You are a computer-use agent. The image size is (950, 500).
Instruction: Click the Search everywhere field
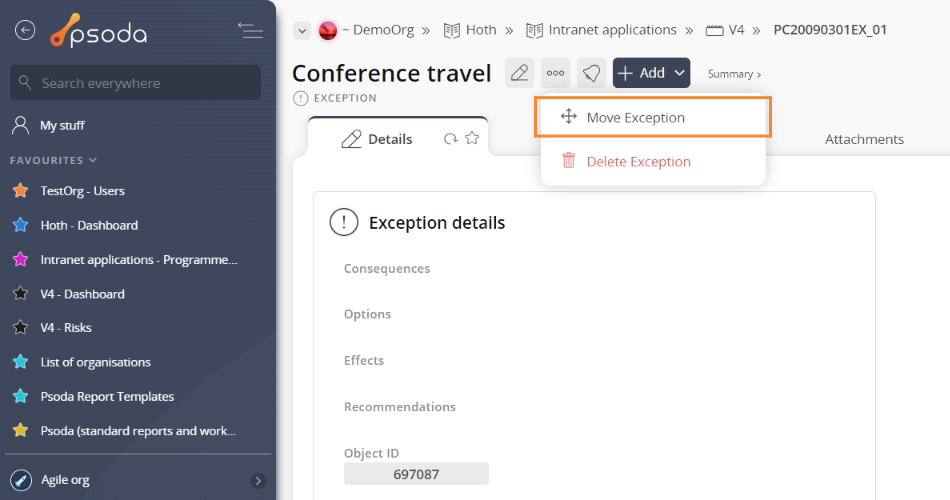[135, 83]
